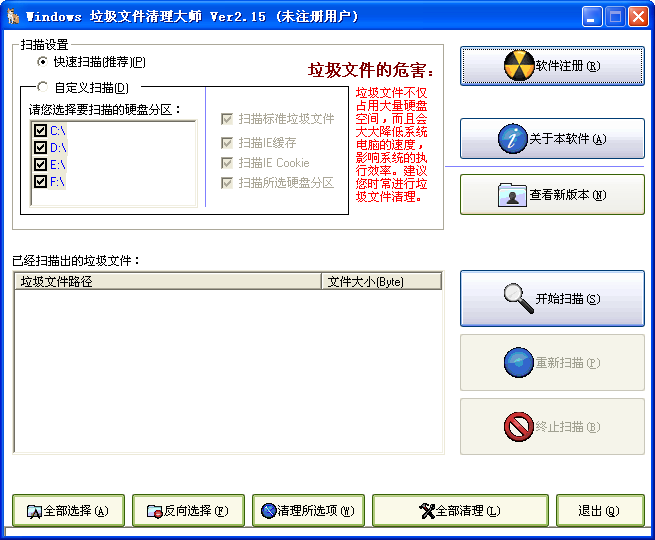Image resolution: width=655 pixels, height=540 pixels.
Task: Click the folder icon on 查看新版本 button
Action: 512,195
